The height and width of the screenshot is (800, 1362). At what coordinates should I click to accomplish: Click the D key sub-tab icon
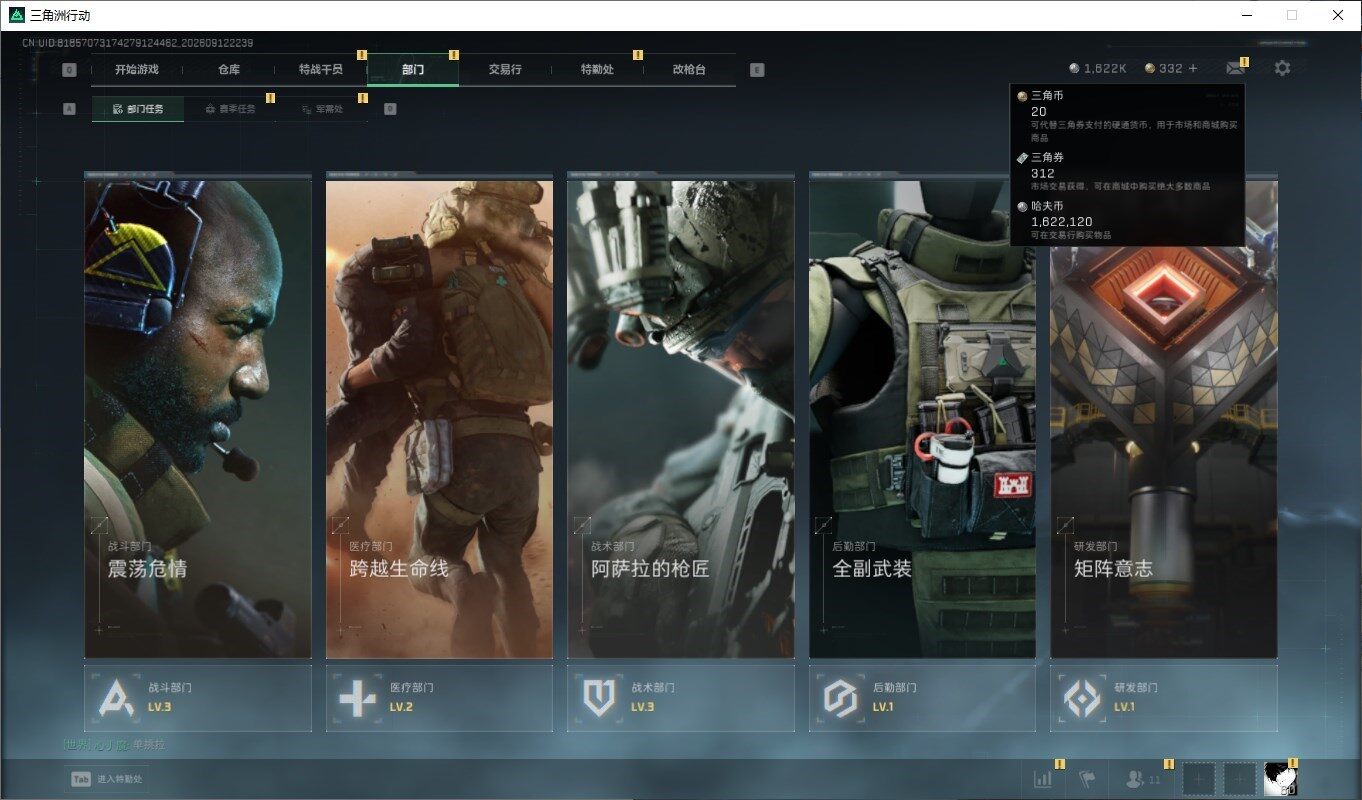(x=390, y=109)
